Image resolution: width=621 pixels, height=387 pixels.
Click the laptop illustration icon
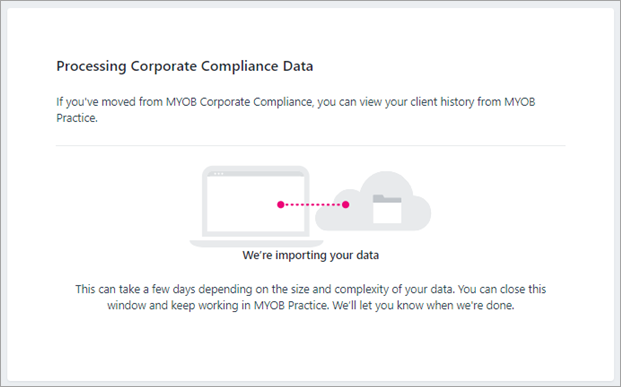tap(256, 206)
